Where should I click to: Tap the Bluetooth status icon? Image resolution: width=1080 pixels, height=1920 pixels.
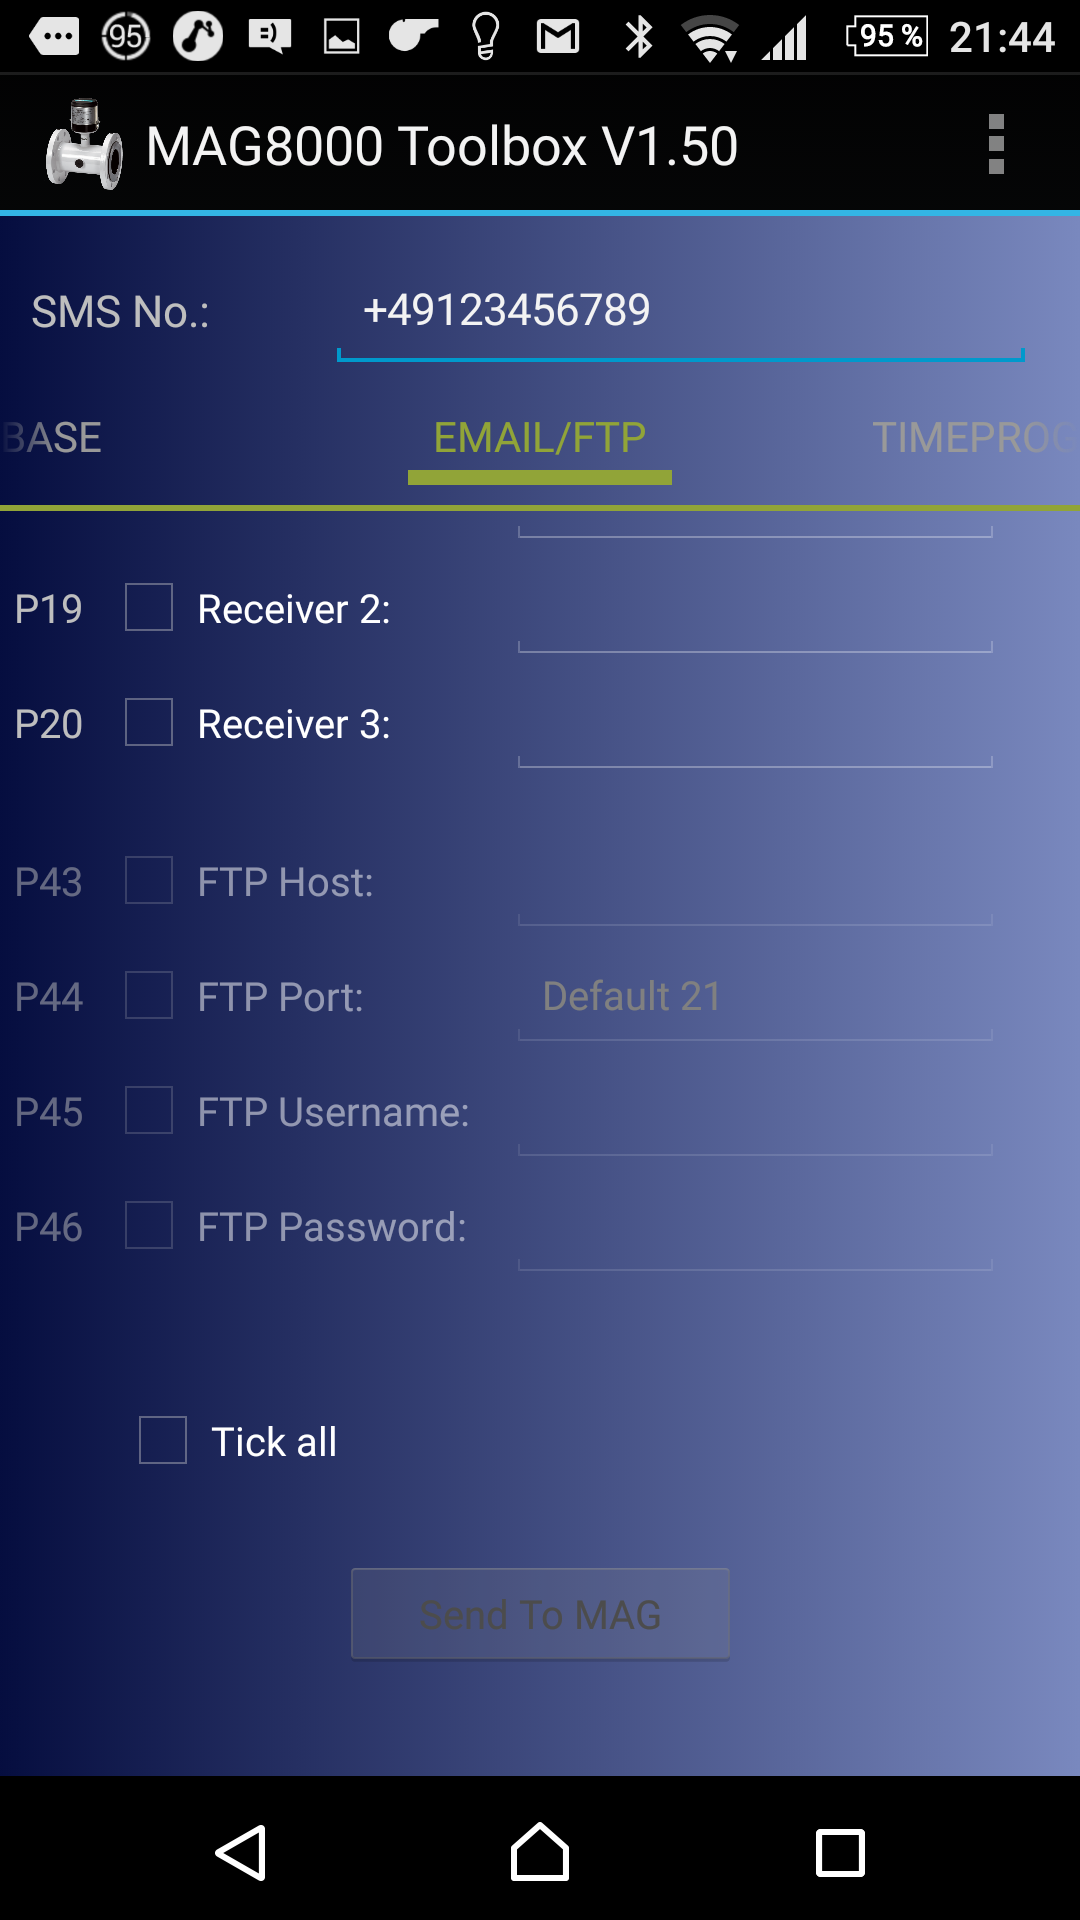[638, 37]
